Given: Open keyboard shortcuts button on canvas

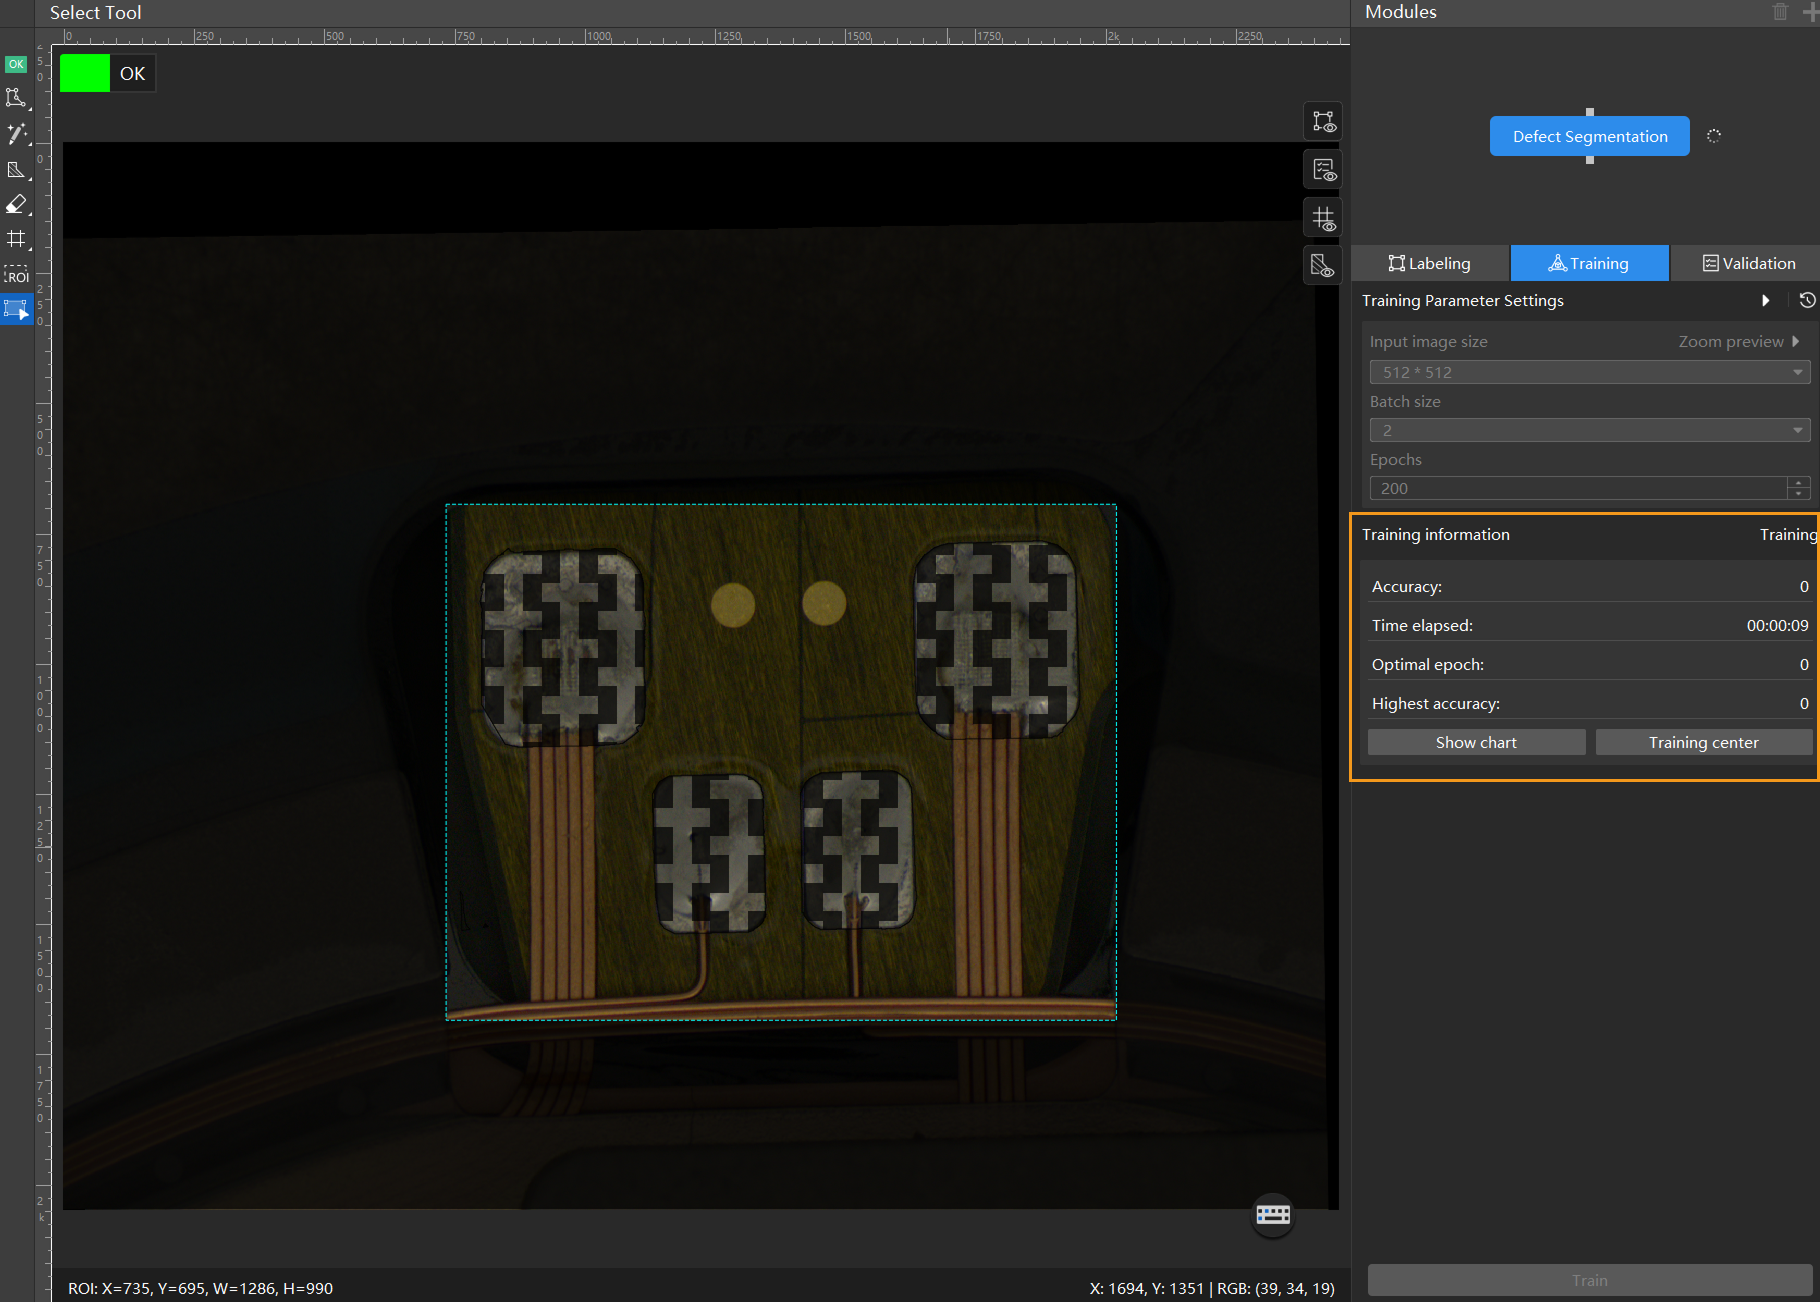Looking at the screenshot, I should click(1273, 1215).
